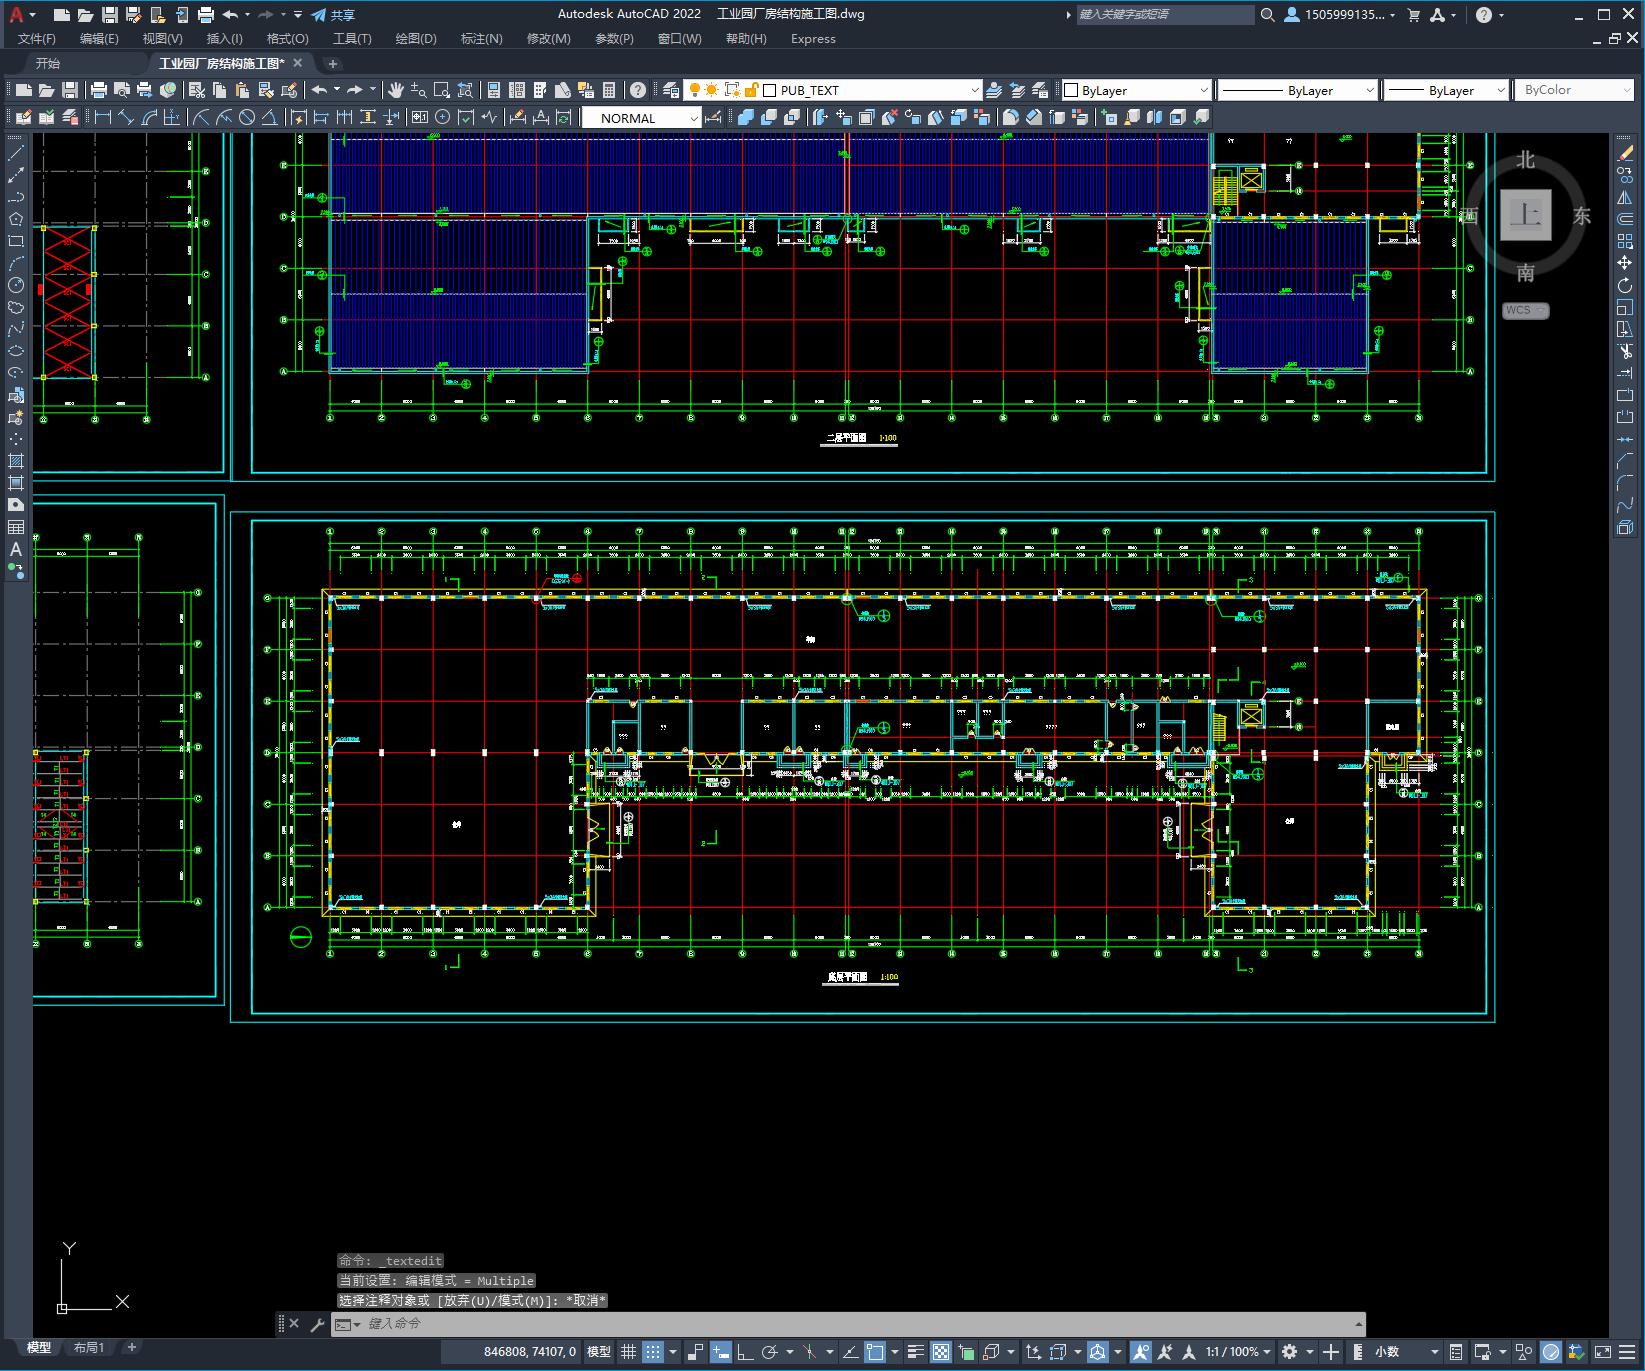Image resolution: width=1645 pixels, height=1371 pixels.
Task: Click the Cut icon in standard toolbar
Action: tap(197, 90)
